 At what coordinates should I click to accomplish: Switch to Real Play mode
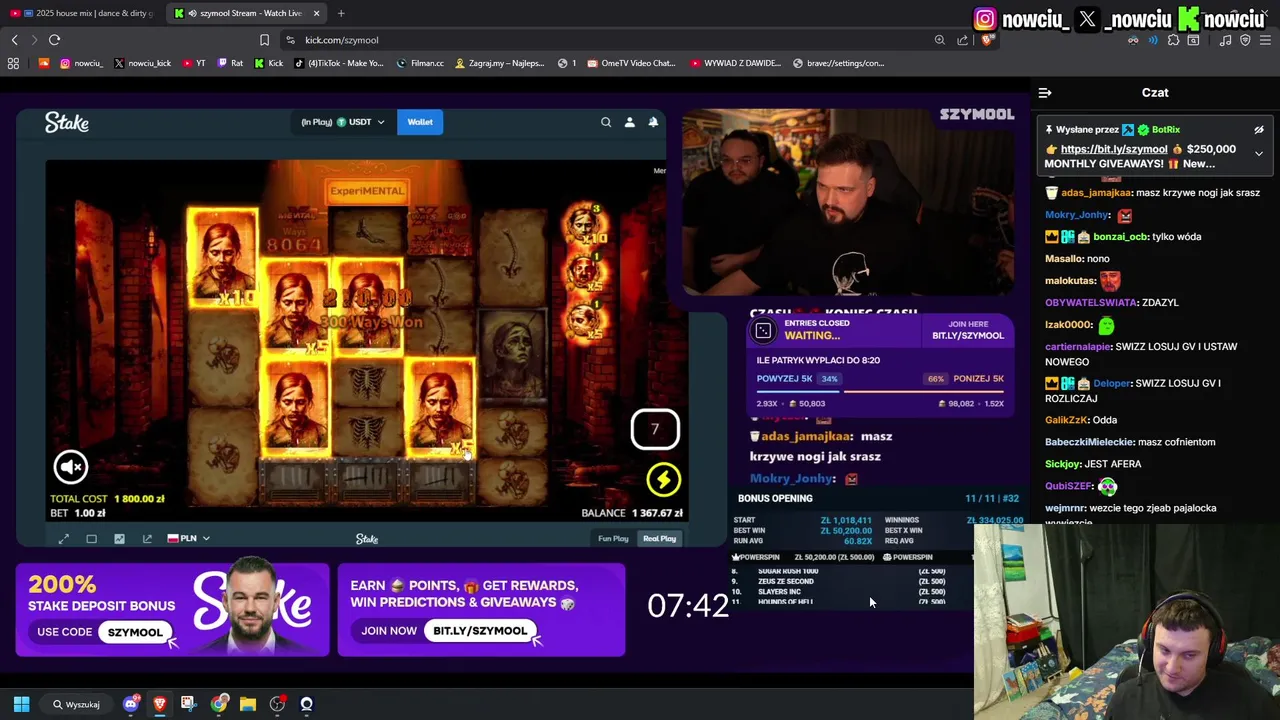tap(659, 539)
